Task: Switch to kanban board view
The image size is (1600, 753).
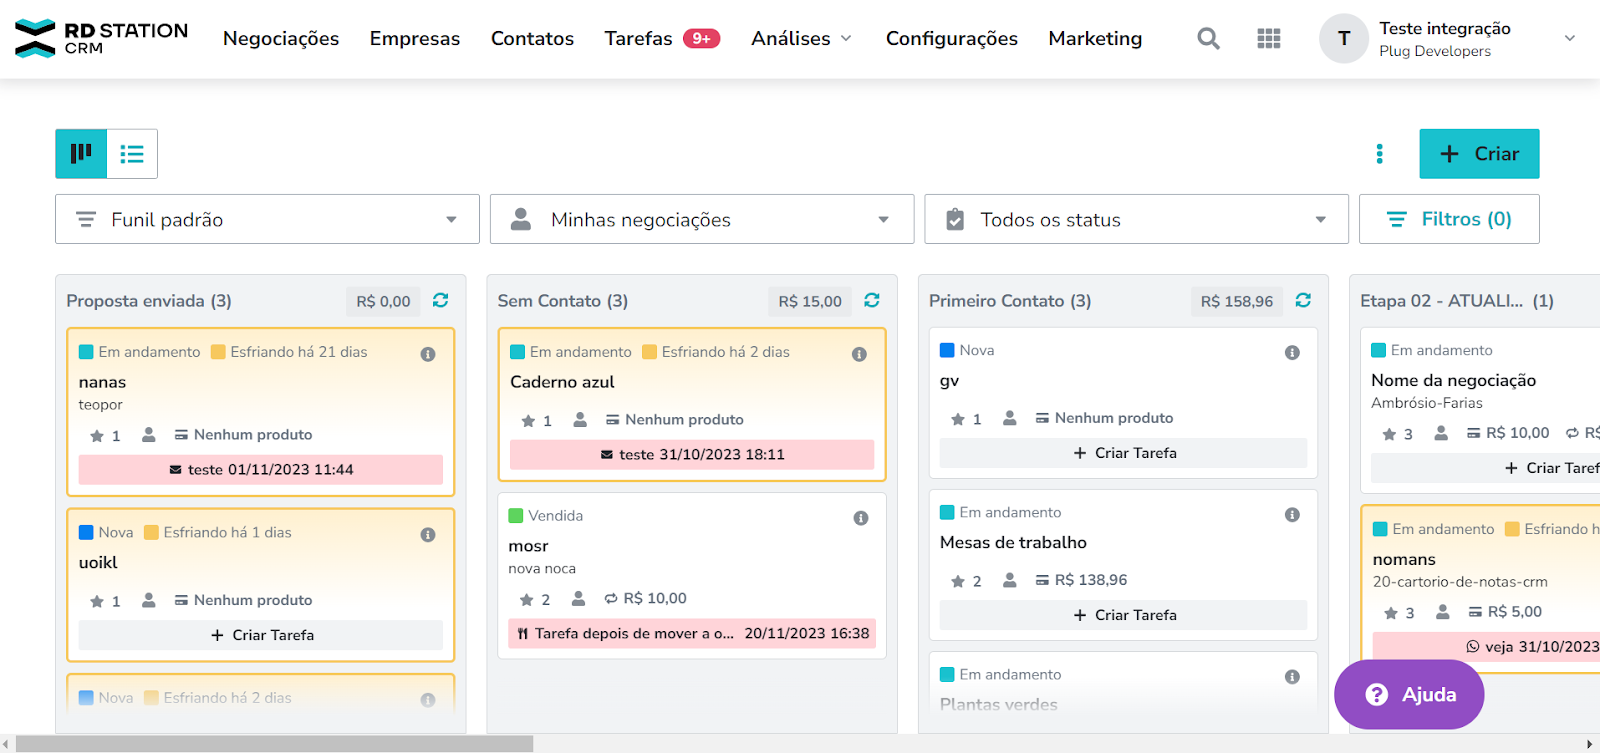Action: [81, 154]
